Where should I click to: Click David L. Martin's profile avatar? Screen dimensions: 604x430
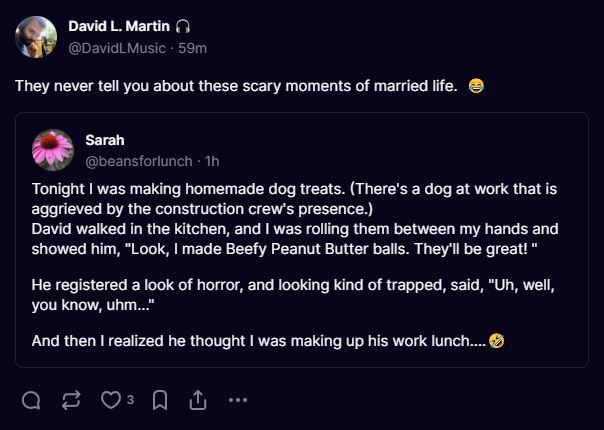(36, 36)
